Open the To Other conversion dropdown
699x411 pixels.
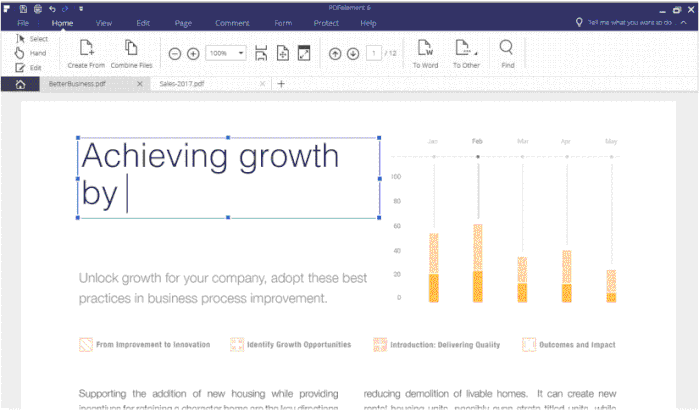(464, 47)
